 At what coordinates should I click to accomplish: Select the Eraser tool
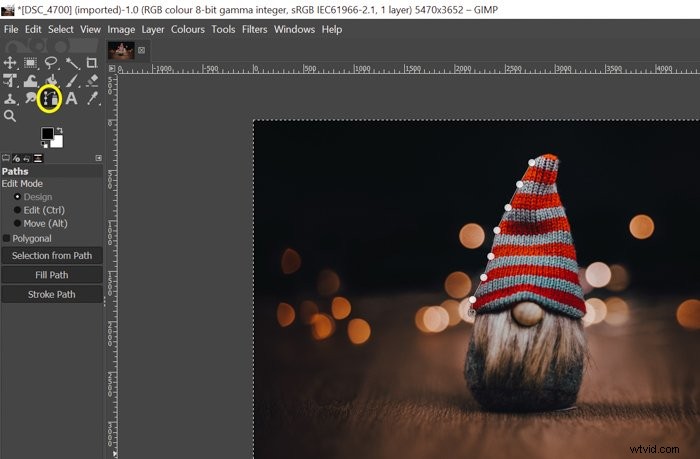pos(92,80)
